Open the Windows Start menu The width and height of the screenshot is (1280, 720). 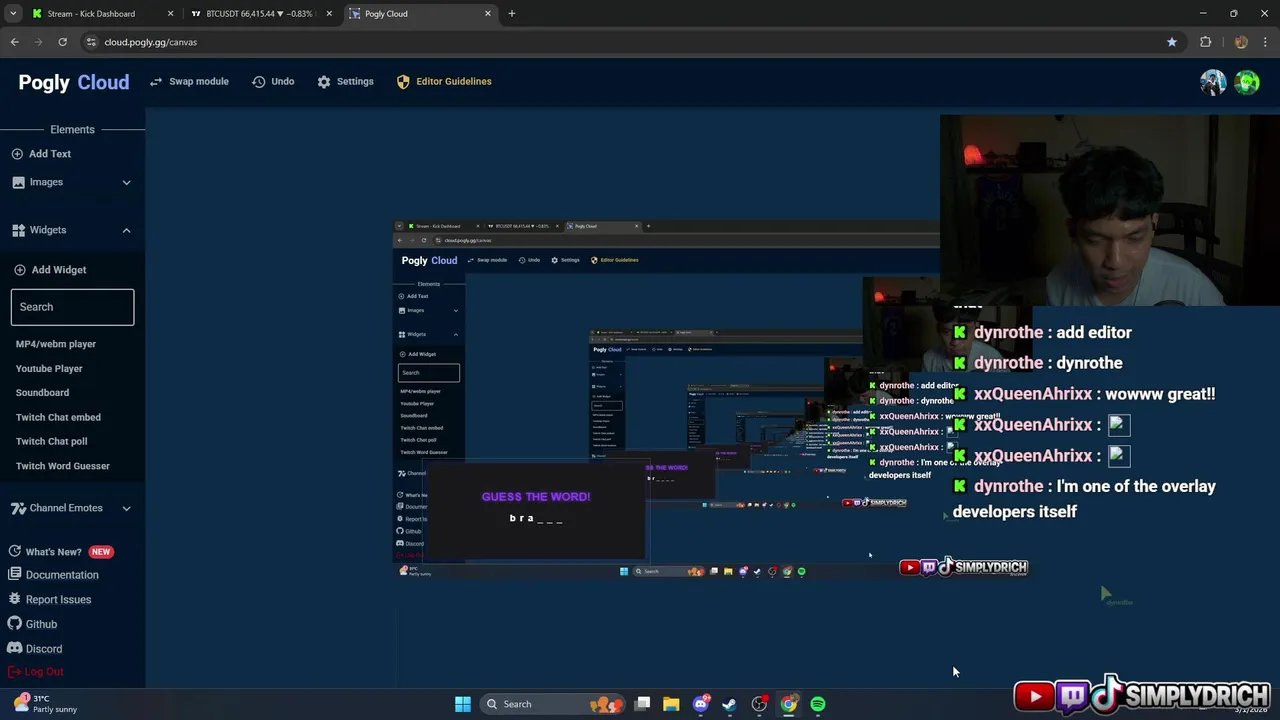463,704
